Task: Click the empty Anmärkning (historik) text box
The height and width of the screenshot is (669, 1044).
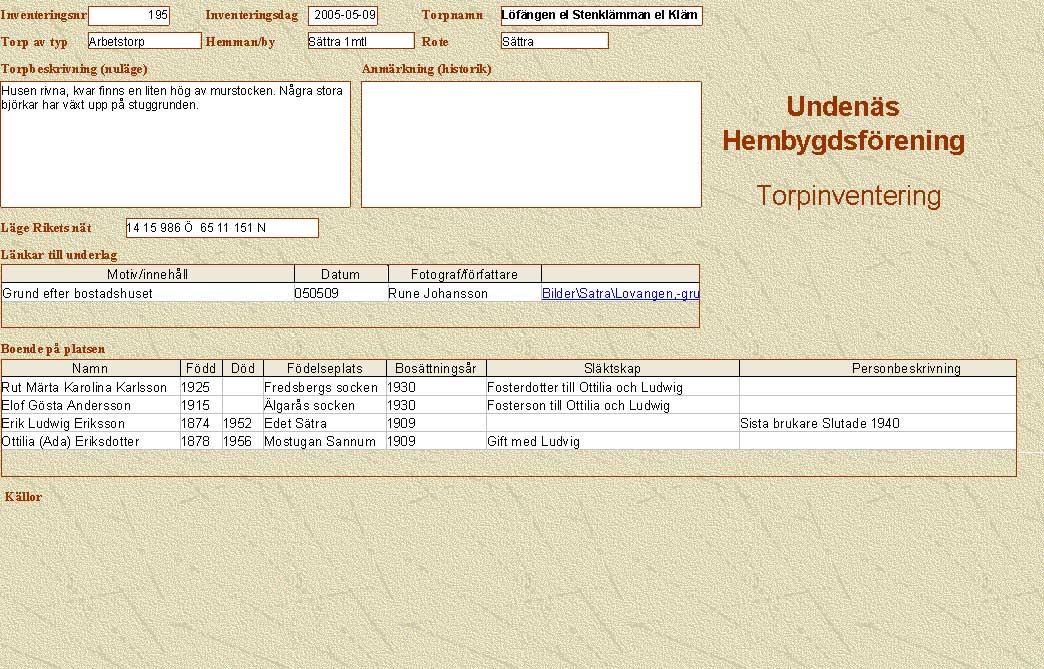Action: coord(530,144)
